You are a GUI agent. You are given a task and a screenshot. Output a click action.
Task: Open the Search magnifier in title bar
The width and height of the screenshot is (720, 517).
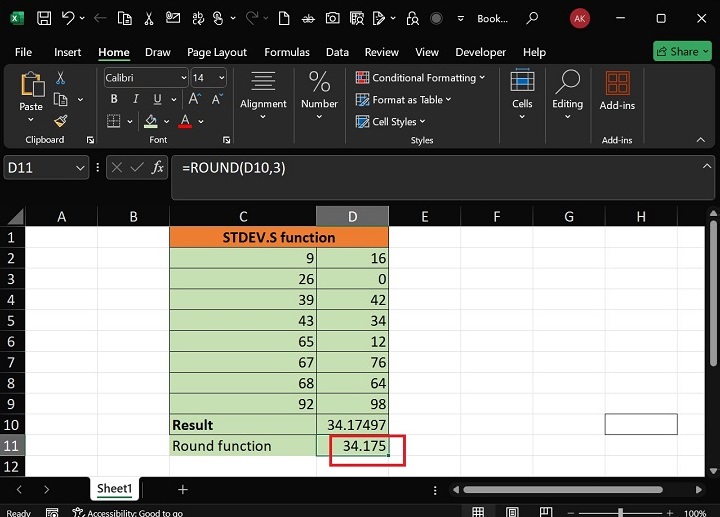coord(532,18)
